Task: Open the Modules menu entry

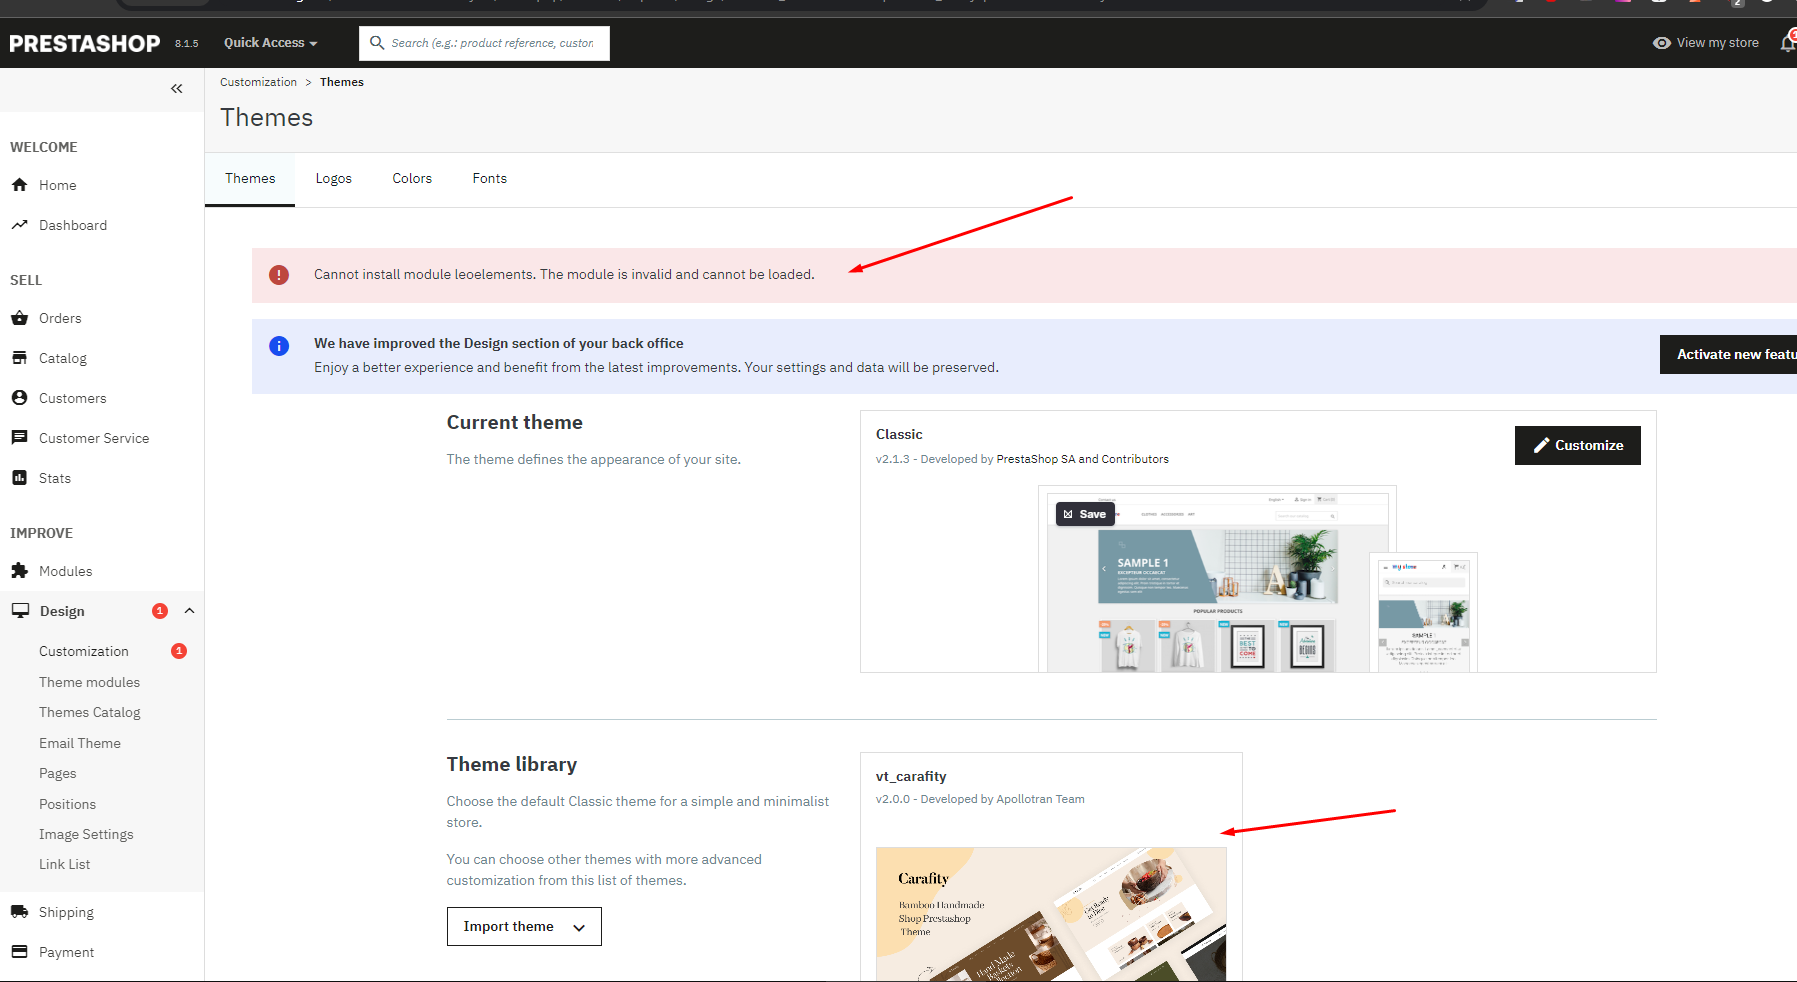Action: coord(66,571)
